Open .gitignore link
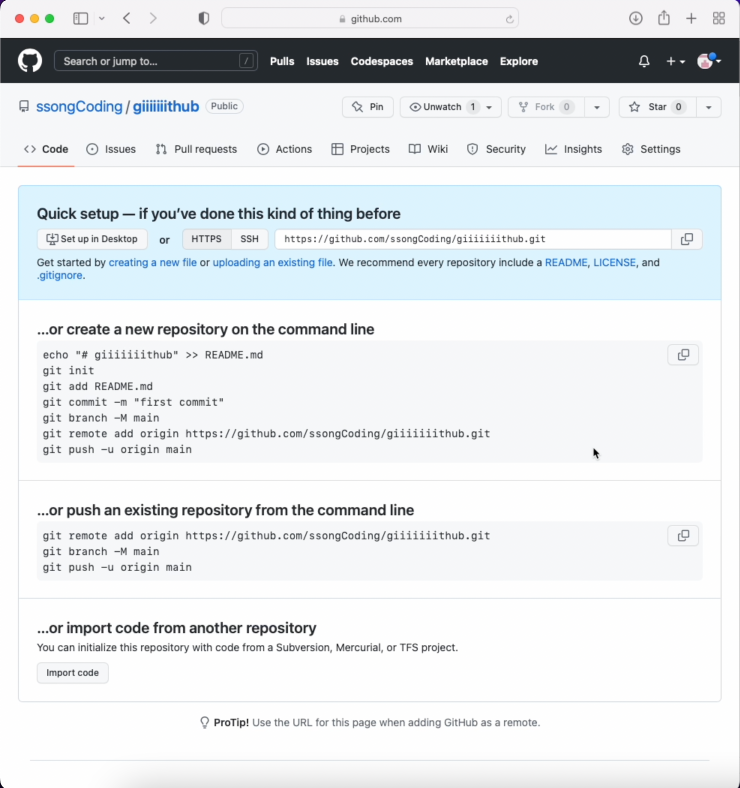The image size is (740, 788). tap(59, 275)
